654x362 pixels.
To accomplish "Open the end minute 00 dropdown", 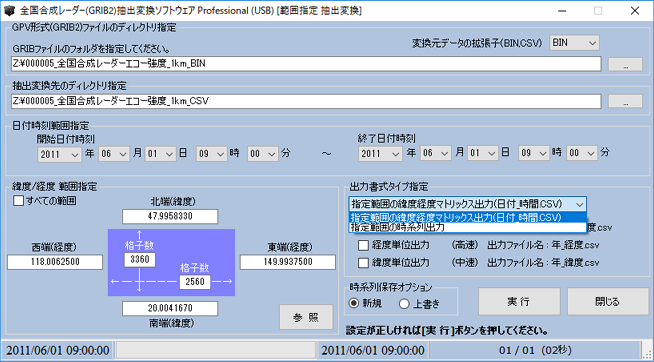I will pos(583,153).
